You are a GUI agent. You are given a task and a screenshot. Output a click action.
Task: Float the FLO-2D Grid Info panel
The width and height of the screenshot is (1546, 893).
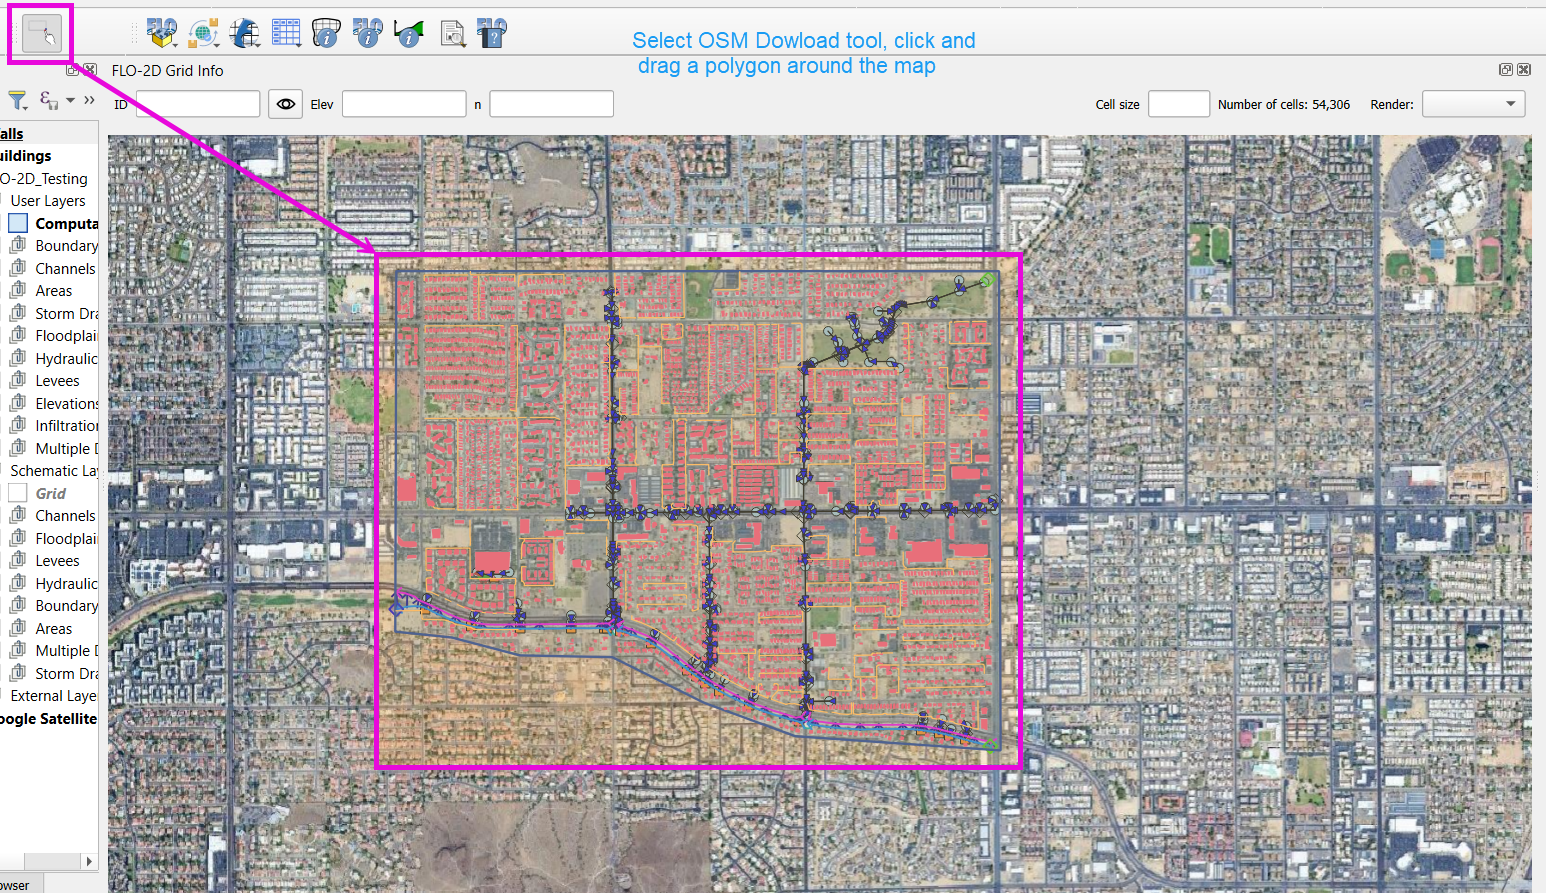click(1505, 70)
